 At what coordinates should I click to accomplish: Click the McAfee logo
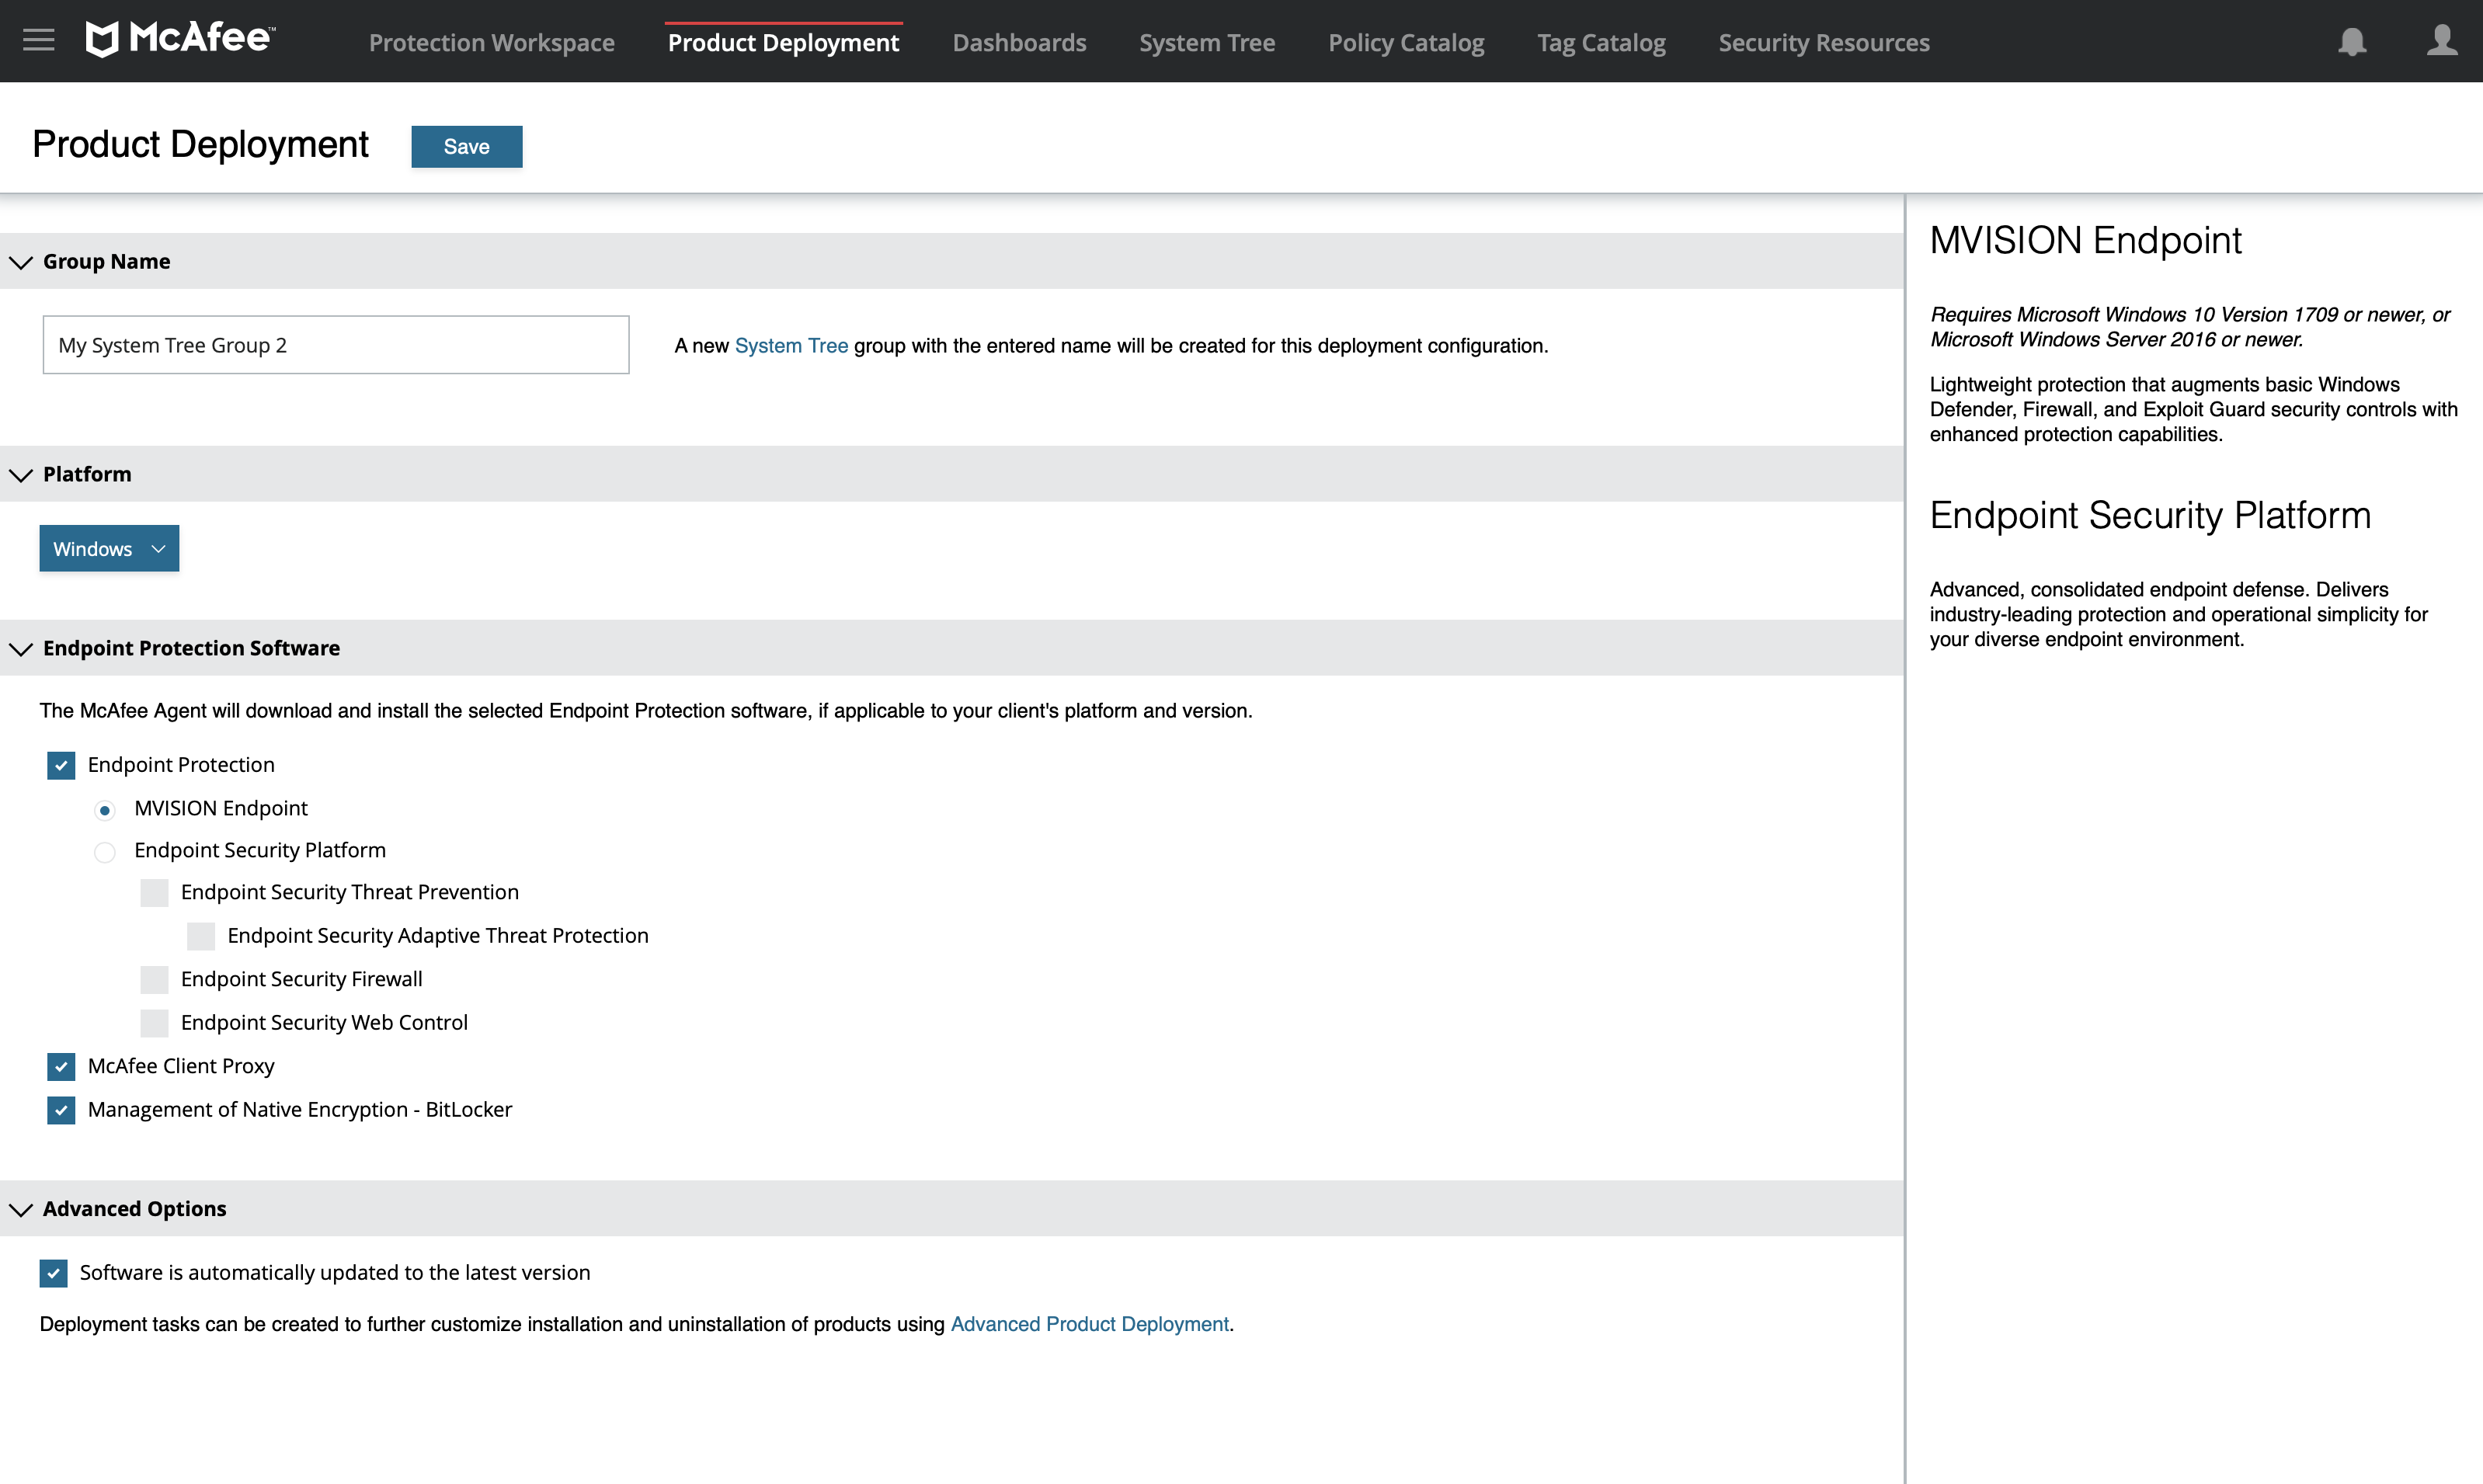point(180,39)
